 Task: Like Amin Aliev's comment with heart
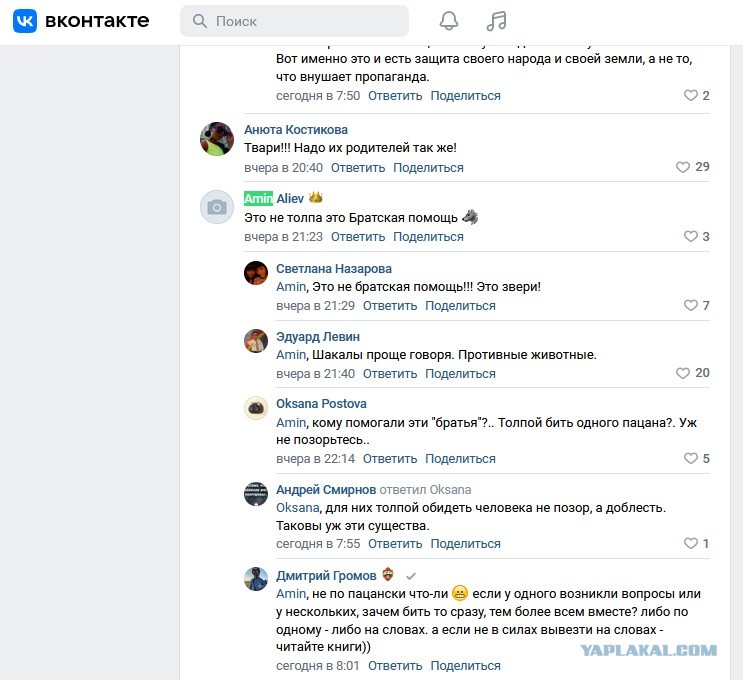click(691, 236)
